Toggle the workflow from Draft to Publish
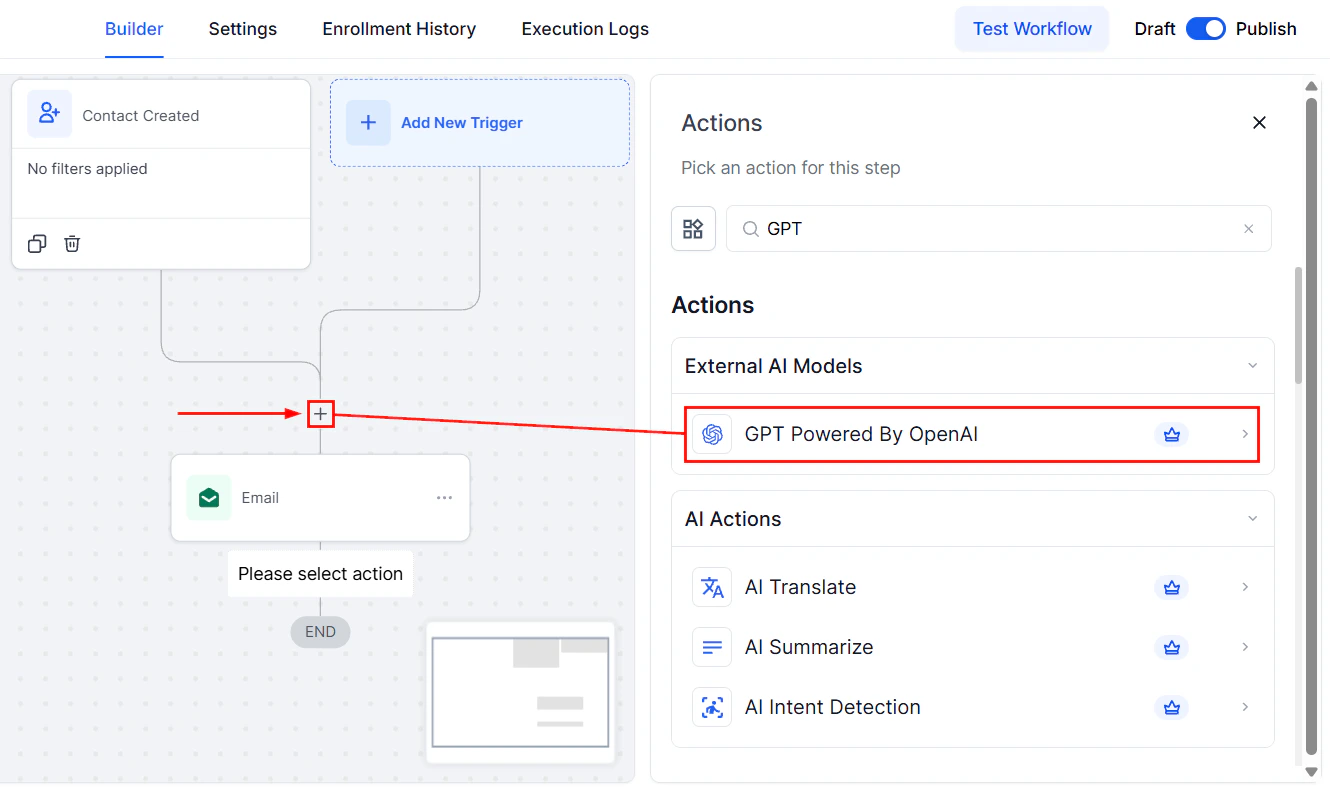The height and width of the screenshot is (789, 1330). tap(1206, 29)
